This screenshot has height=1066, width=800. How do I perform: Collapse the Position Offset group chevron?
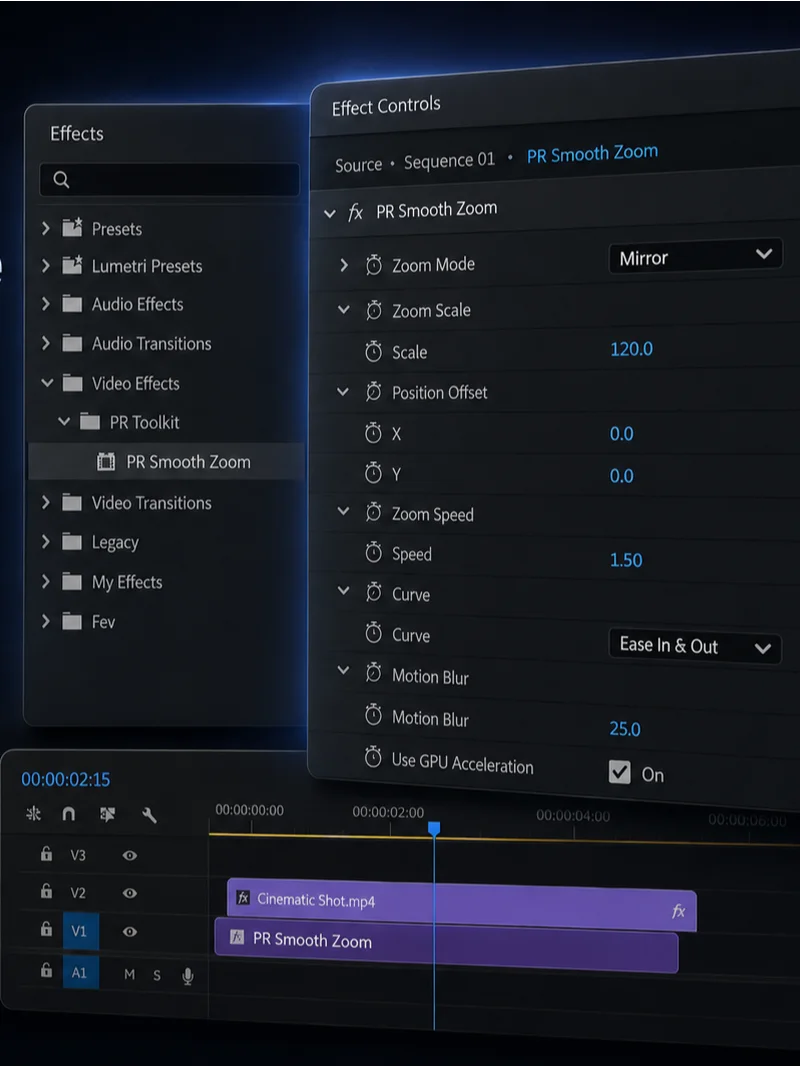[x=343, y=391]
